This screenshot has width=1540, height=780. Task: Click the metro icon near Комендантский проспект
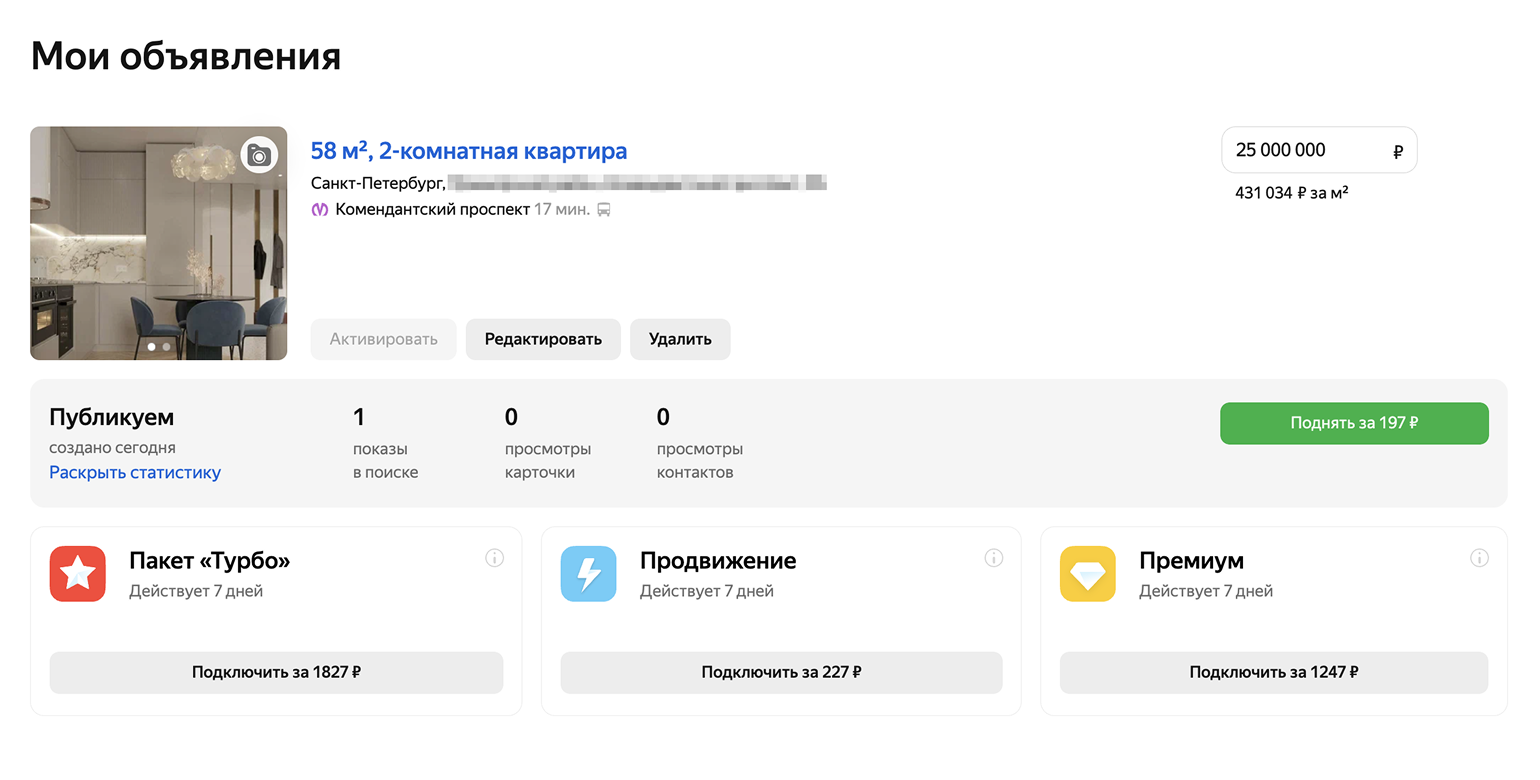tap(318, 209)
